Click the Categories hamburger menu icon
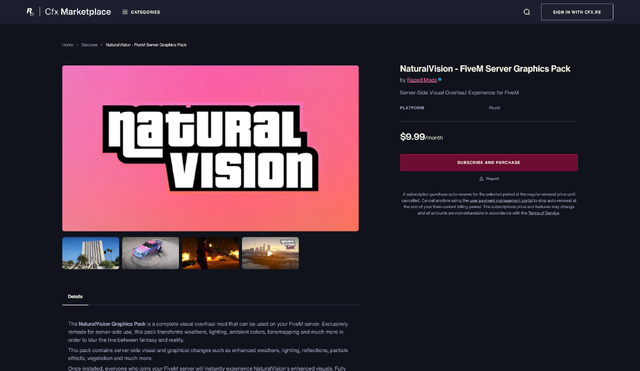The image size is (640, 371). tap(125, 12)
